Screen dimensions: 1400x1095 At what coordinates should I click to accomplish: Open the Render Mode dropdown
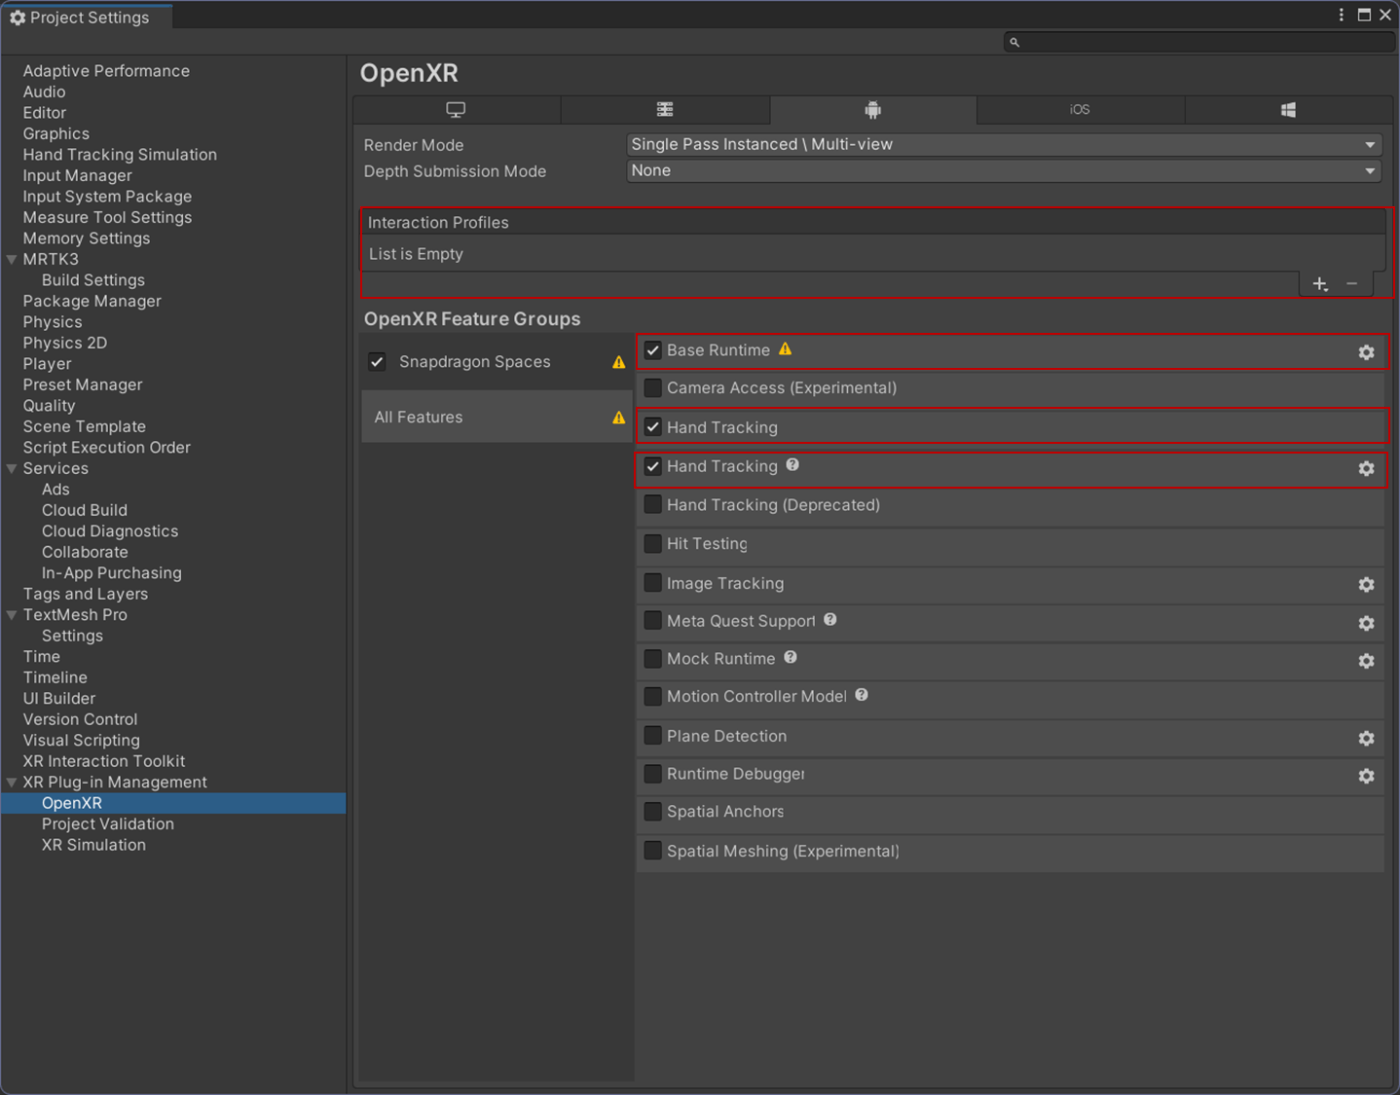(1004, 144)
